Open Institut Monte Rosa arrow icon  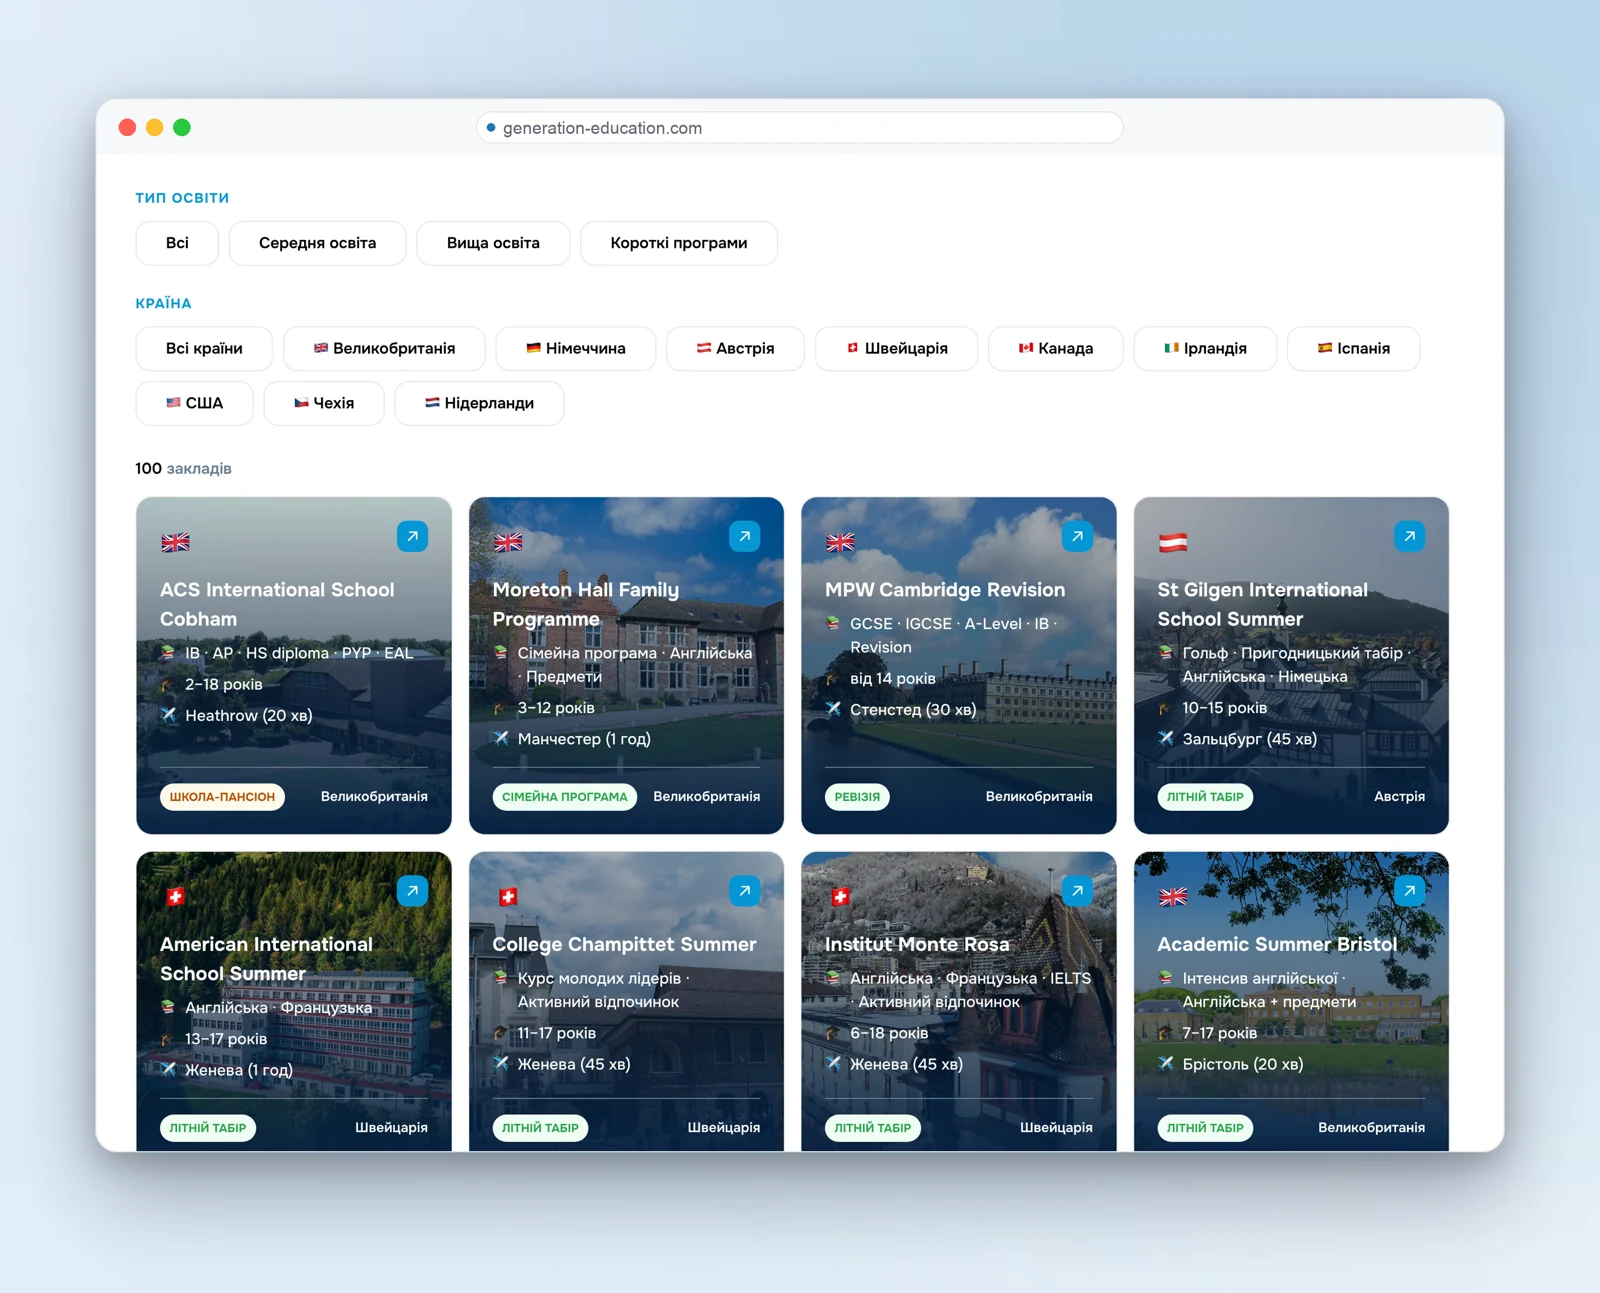pos(1077,891)
